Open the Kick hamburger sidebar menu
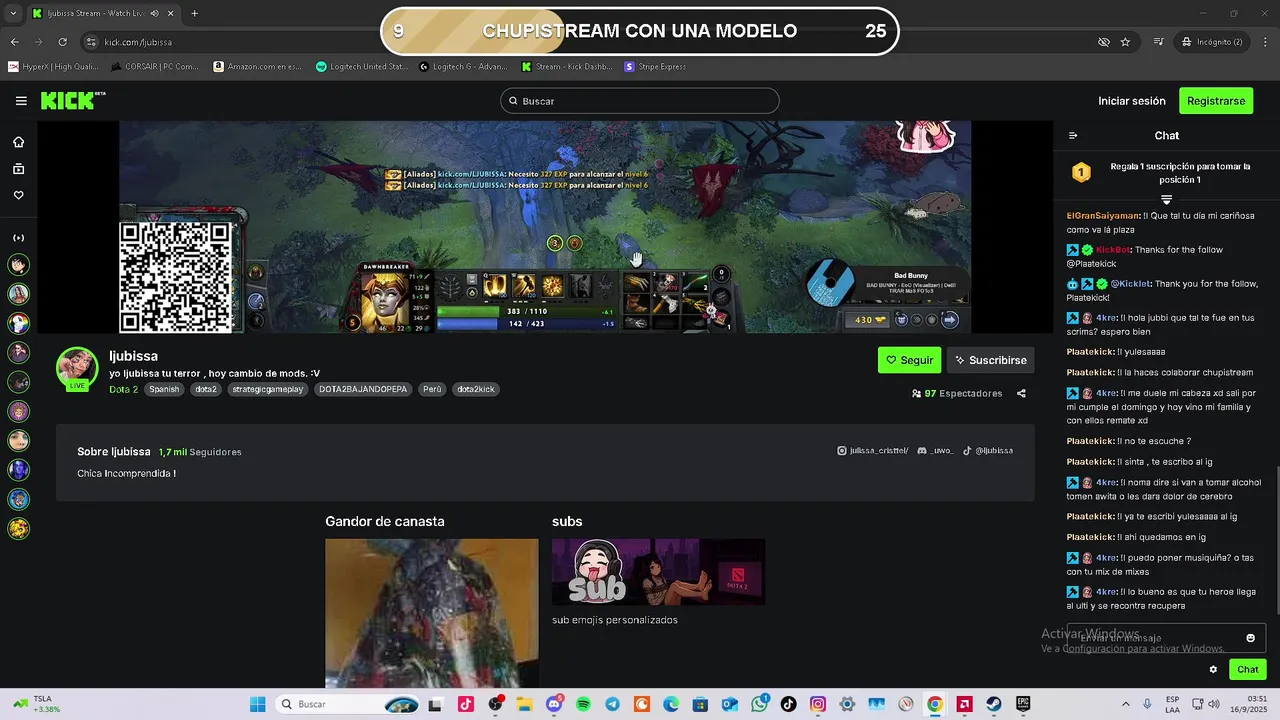Screen dimensions: 1280x720 pos(21,101)
